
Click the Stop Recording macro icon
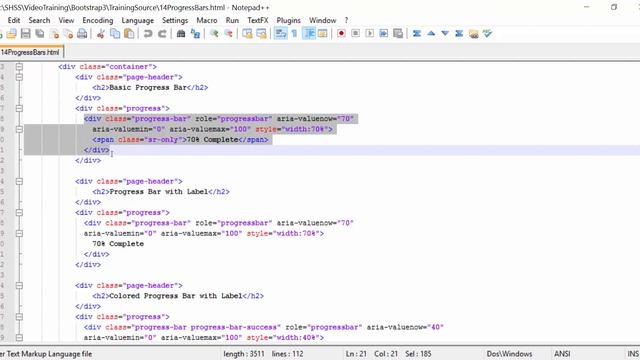tap(356, 33)
